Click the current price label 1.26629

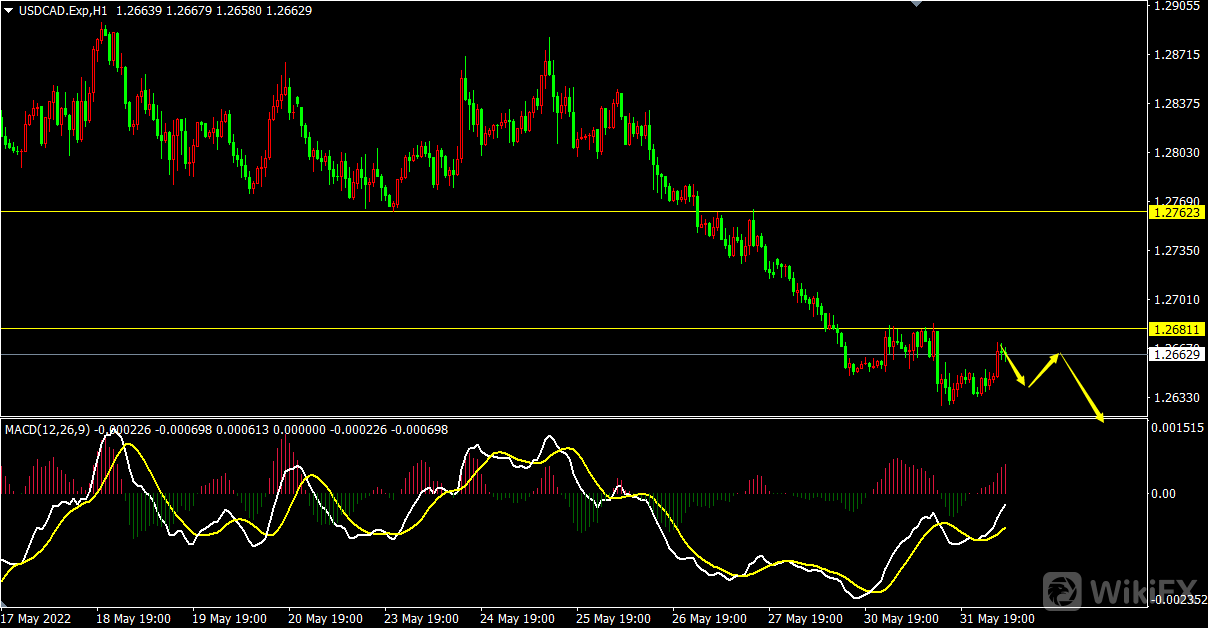tap(1177, 354)
